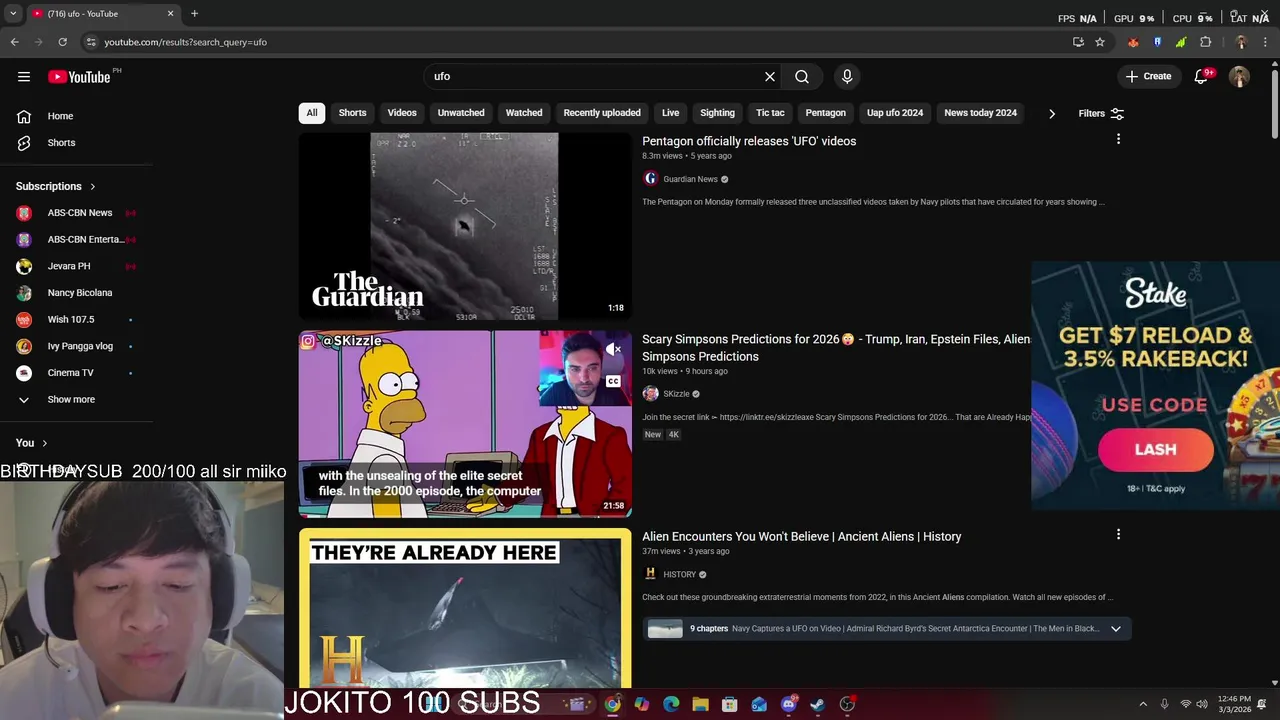Open Chrome's three-dot menu
This screenshot has height=720, width=1280.
point(1266,42)
